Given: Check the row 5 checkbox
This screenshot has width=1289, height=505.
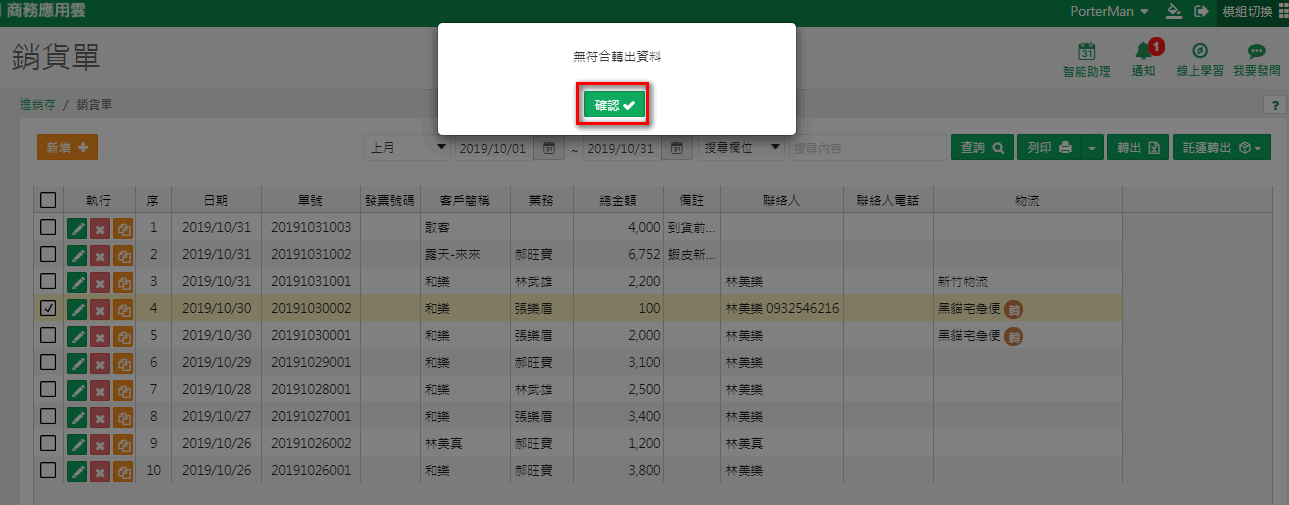Looking at the screenshot, I should (x=48, y=335).
